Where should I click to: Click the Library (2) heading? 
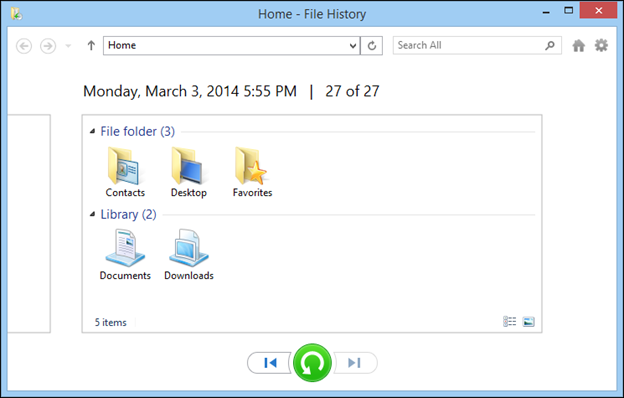pos(128,215)
